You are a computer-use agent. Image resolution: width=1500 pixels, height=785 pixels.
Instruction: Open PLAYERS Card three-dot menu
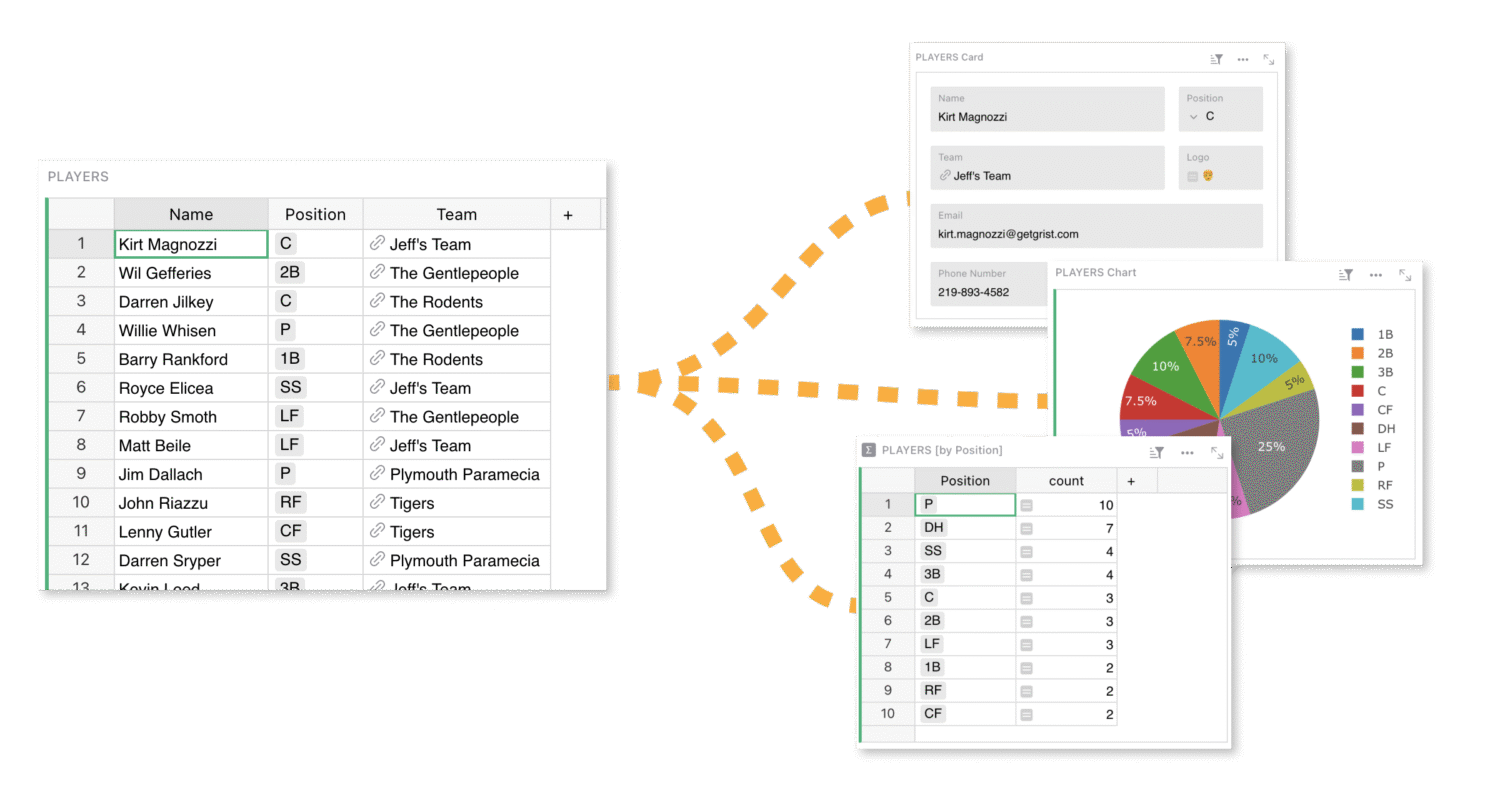[x=1243, y=59]
